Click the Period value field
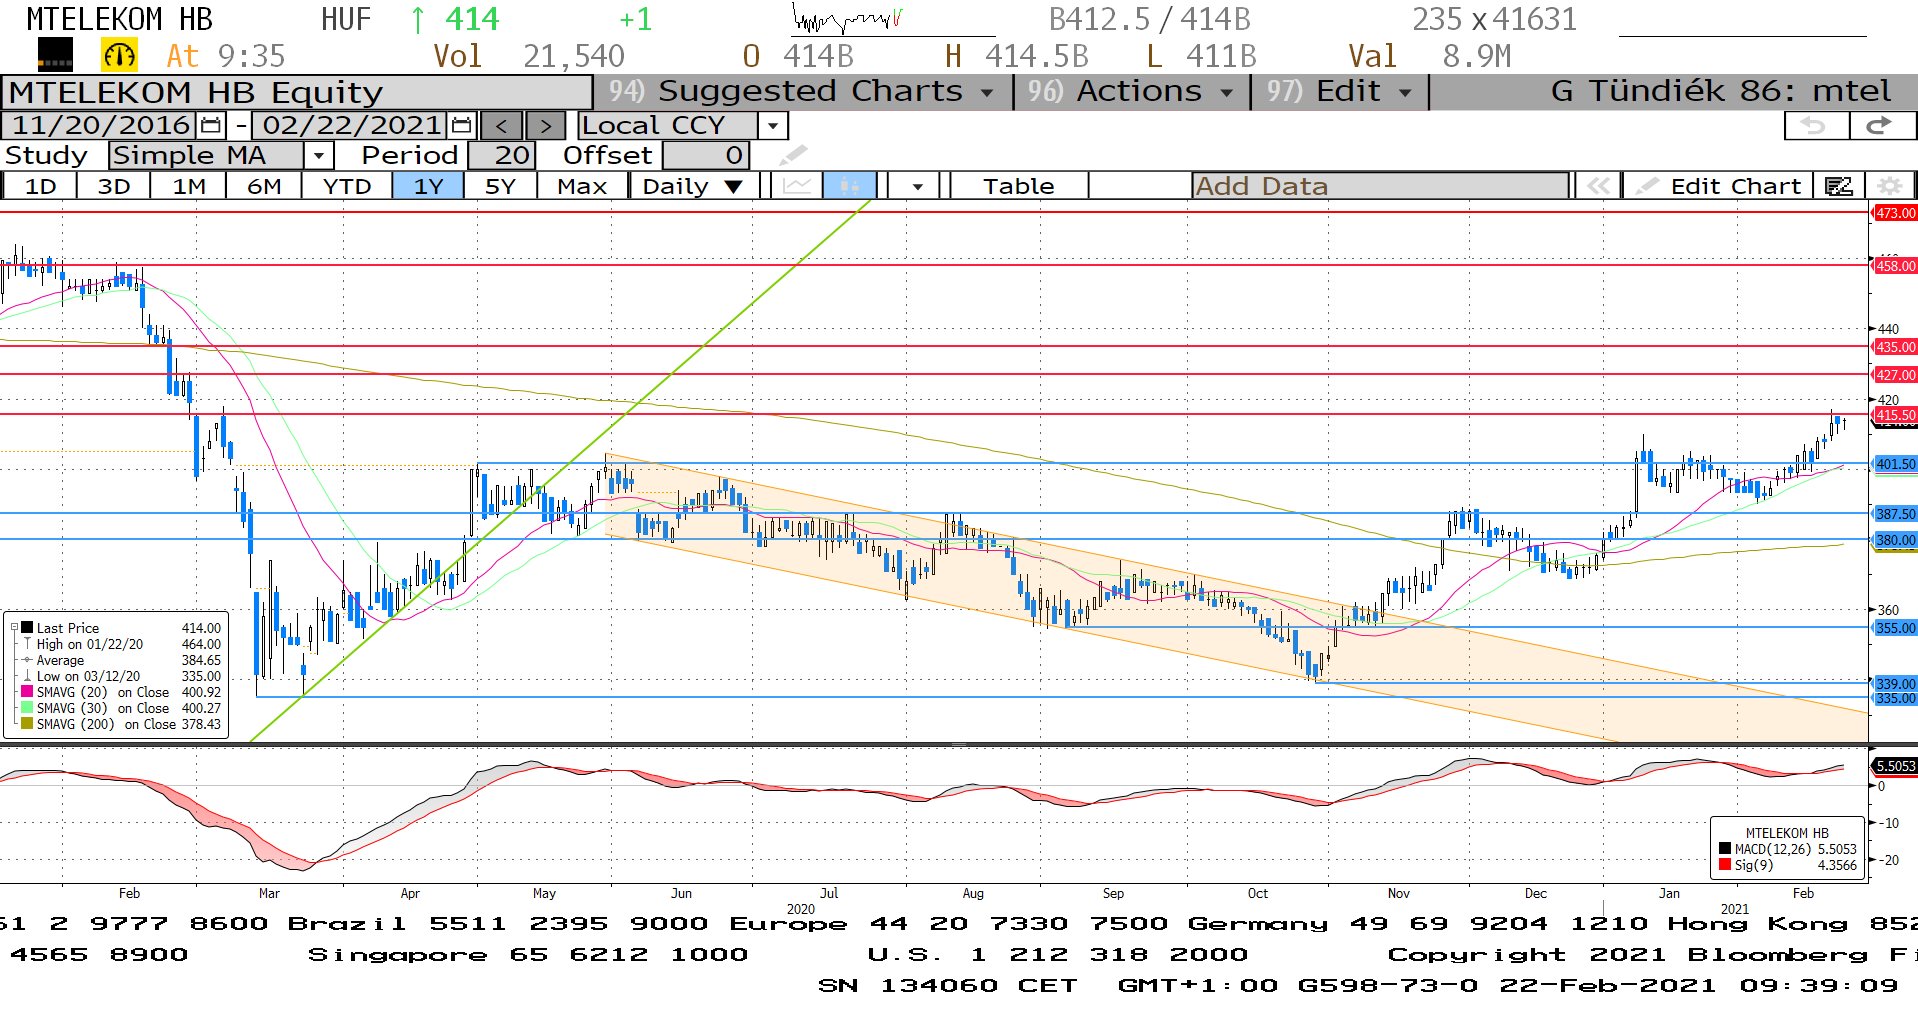 point(502,155)
